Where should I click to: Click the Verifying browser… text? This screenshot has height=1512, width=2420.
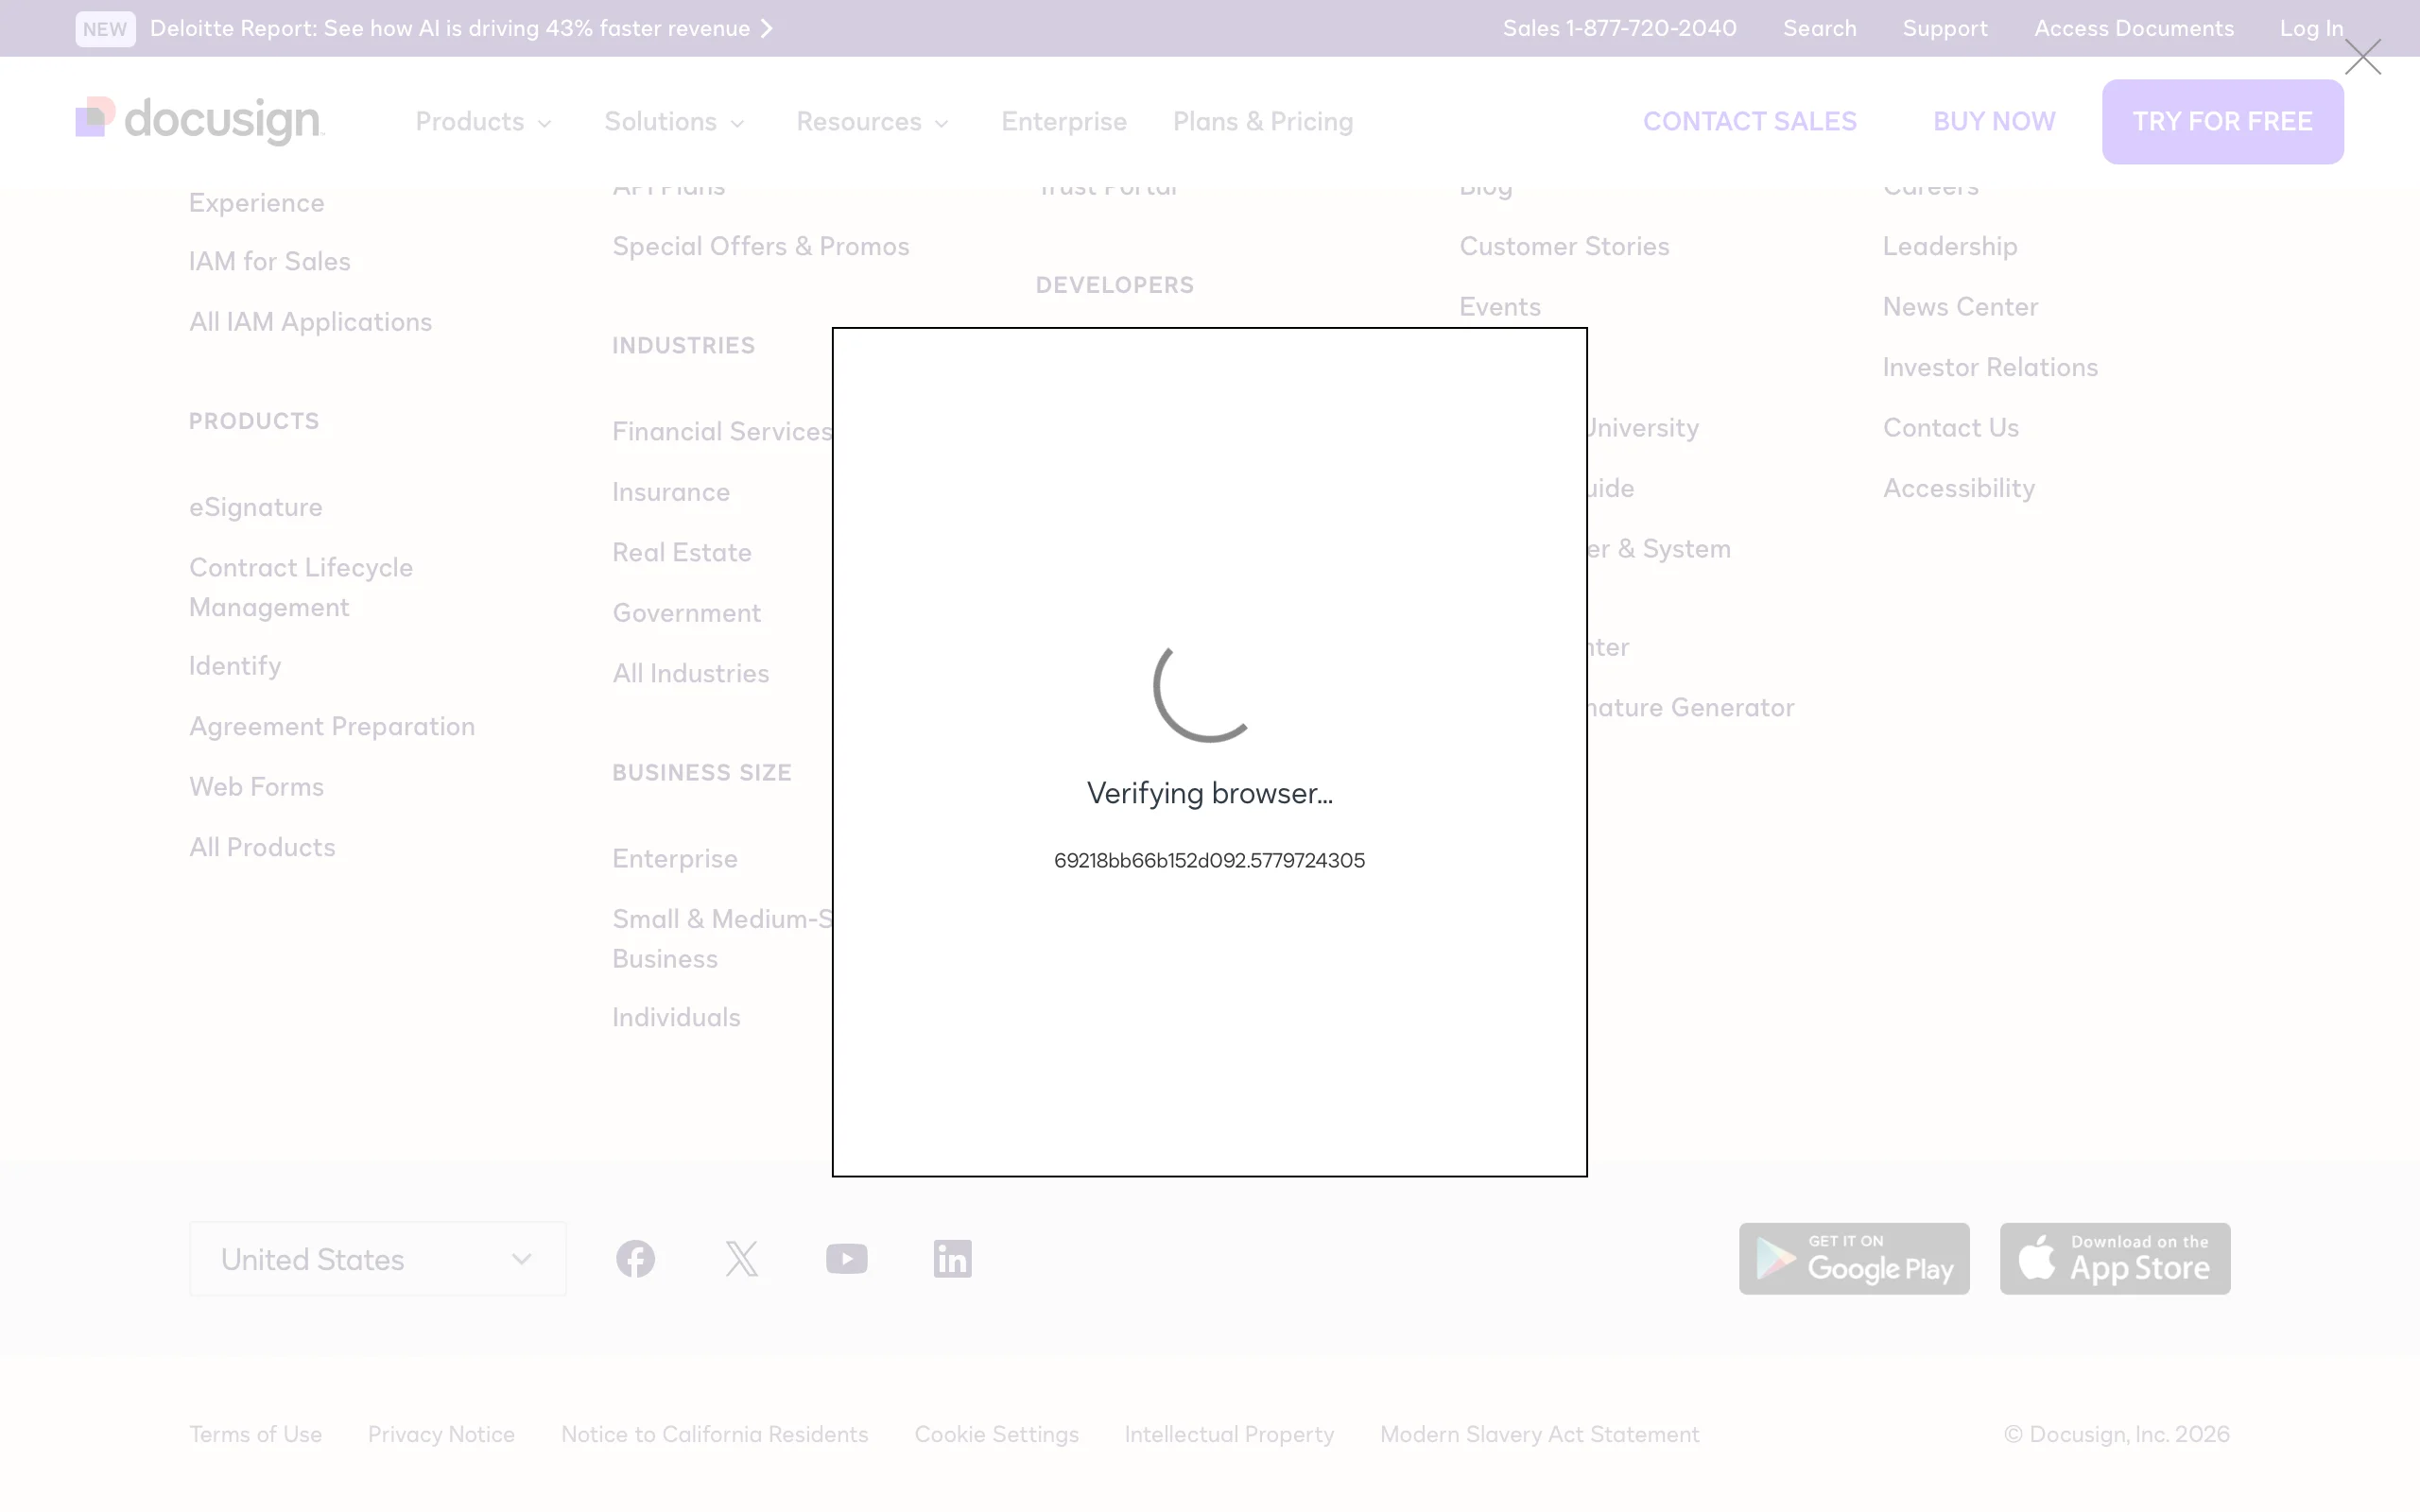pos(1209,793)
